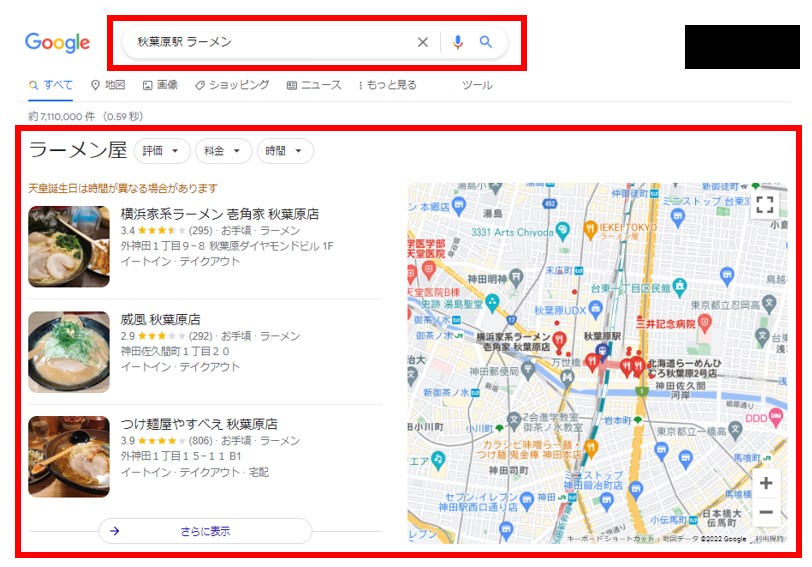Expand the 料金 filter dropdown
Viewport: 812px width, 567px height.
click(223, 151)
